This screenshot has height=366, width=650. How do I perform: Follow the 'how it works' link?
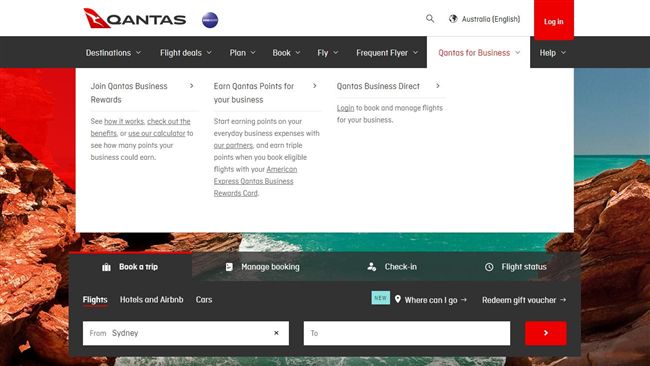[x=124, y=121]
